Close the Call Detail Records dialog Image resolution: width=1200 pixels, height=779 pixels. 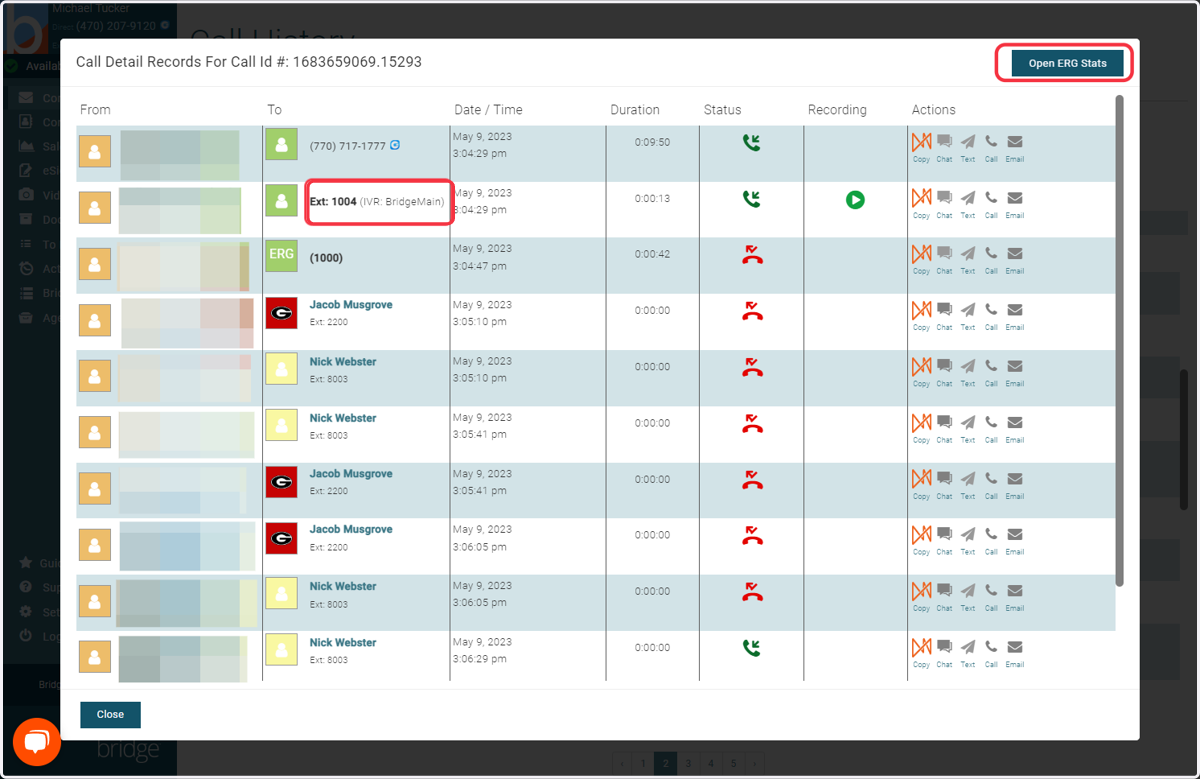tap(110, 714)
